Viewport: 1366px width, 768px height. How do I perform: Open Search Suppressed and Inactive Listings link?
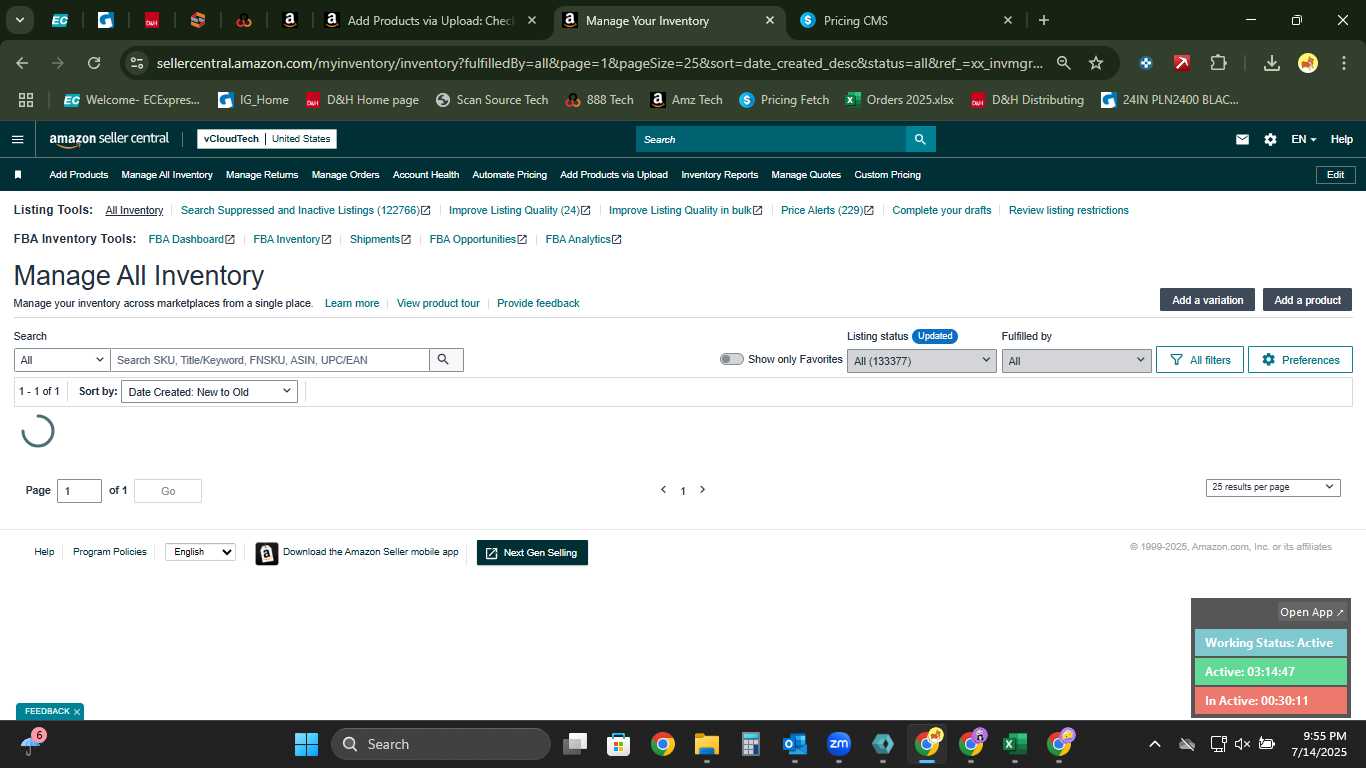(305, 211)
